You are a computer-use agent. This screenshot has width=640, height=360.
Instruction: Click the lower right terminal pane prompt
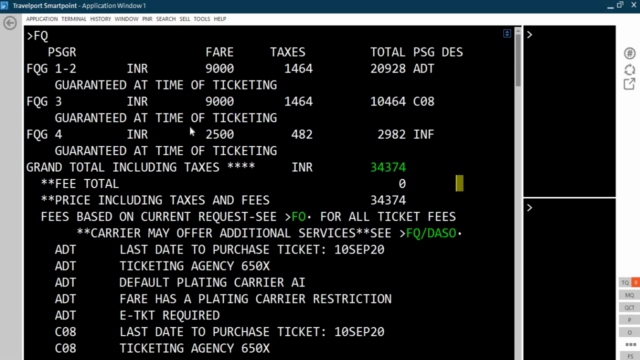(x=530, y=208)
